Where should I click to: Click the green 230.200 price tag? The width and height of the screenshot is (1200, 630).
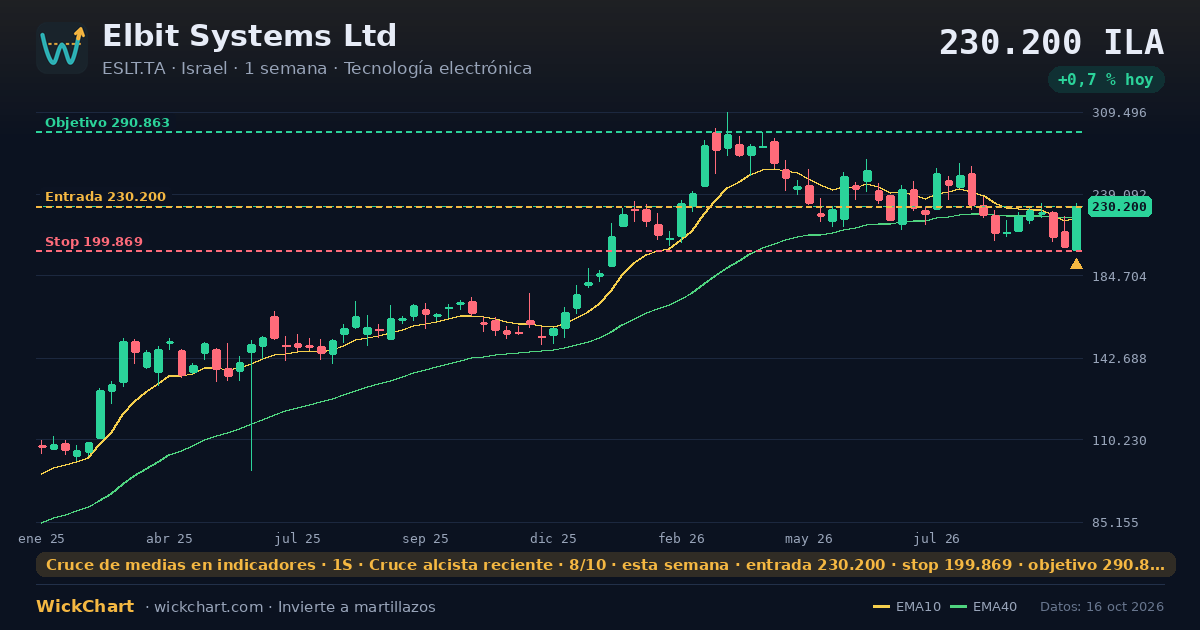click(x=1120, y=207)
